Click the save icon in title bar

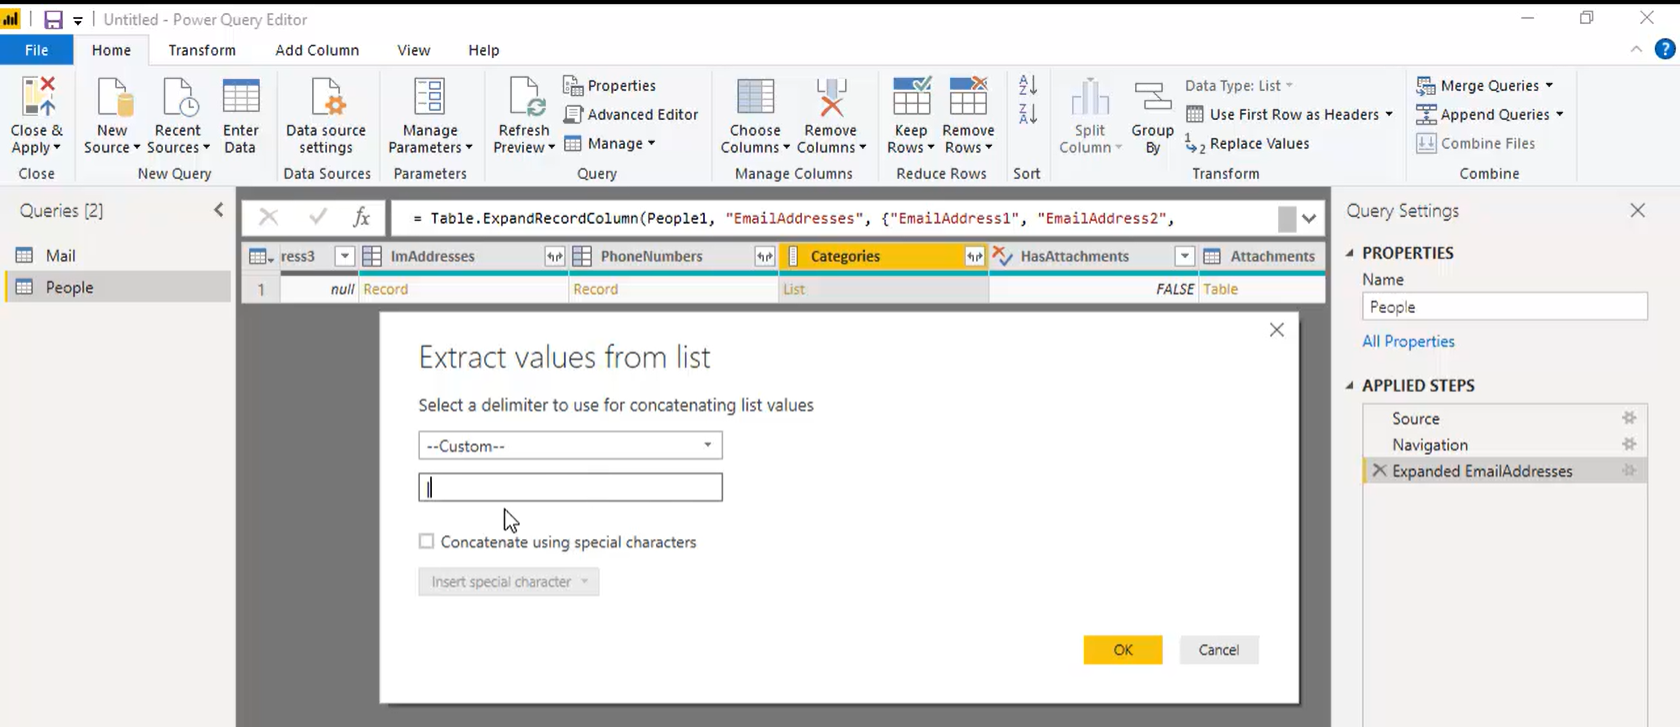[53, 19]
